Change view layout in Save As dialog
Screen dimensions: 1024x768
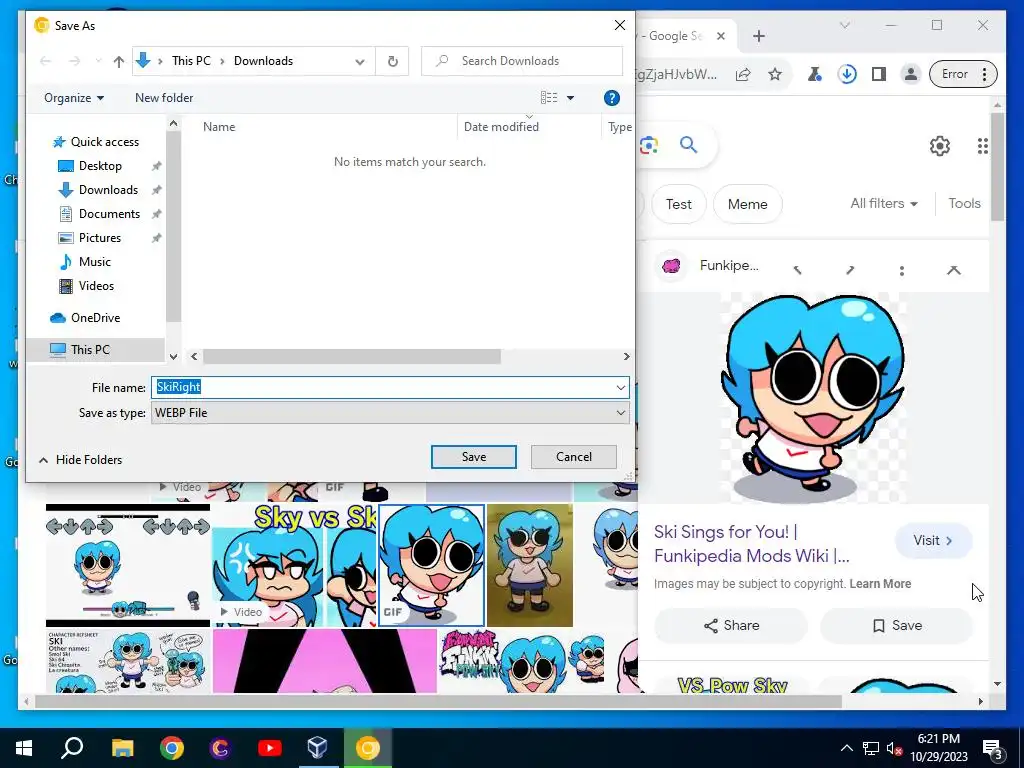549,98
